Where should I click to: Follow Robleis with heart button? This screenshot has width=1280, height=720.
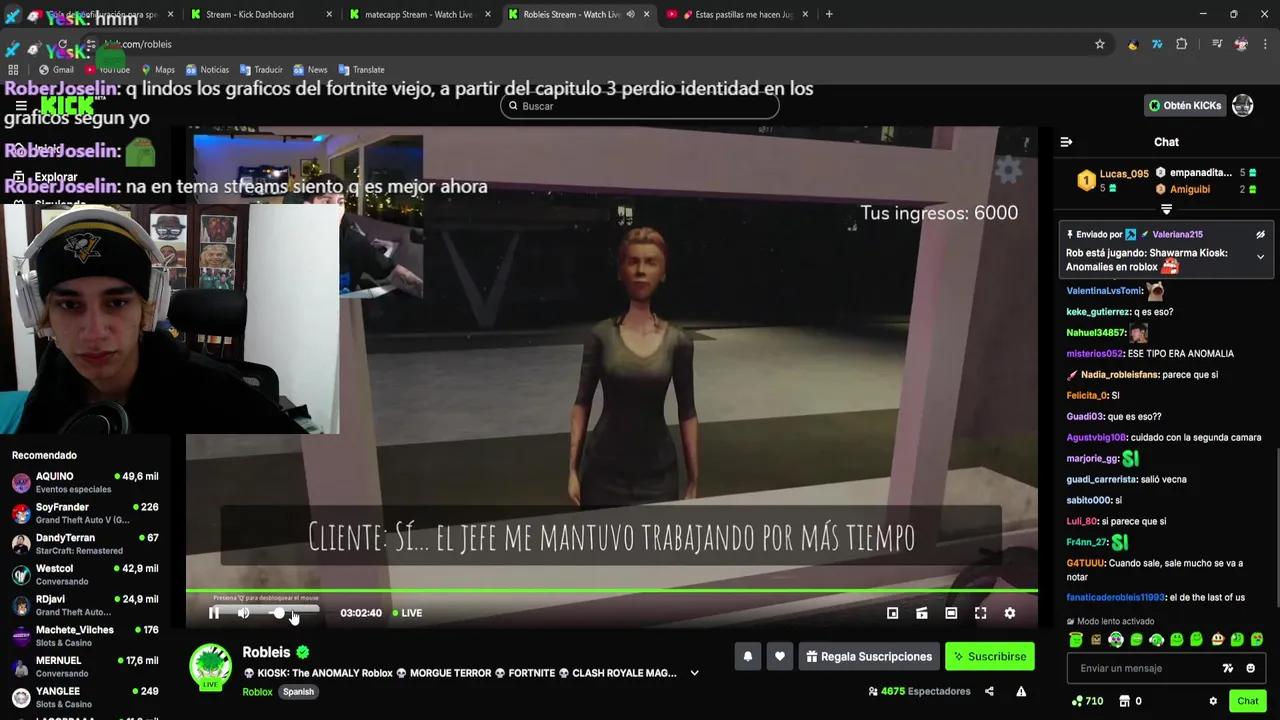(x=780, y=657)
